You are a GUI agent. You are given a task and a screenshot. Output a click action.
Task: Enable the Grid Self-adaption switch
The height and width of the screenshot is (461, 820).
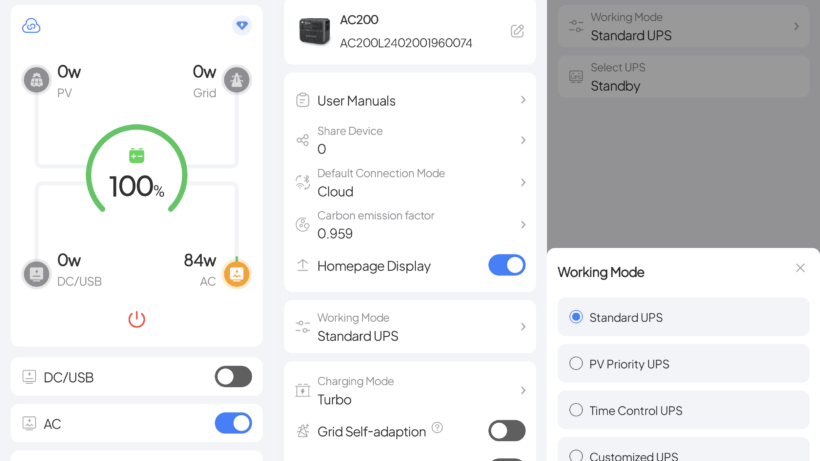pyautogui.click(x=507, y=431)
